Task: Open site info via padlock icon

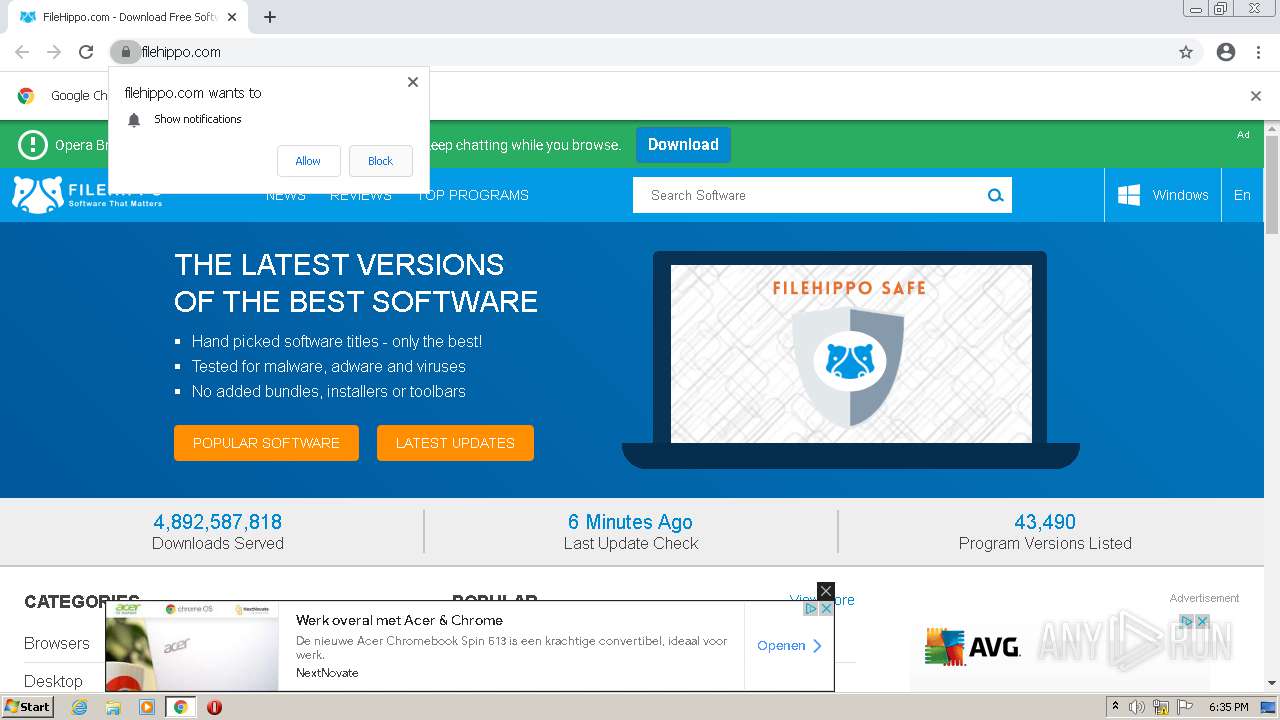Action: point(125,52)
